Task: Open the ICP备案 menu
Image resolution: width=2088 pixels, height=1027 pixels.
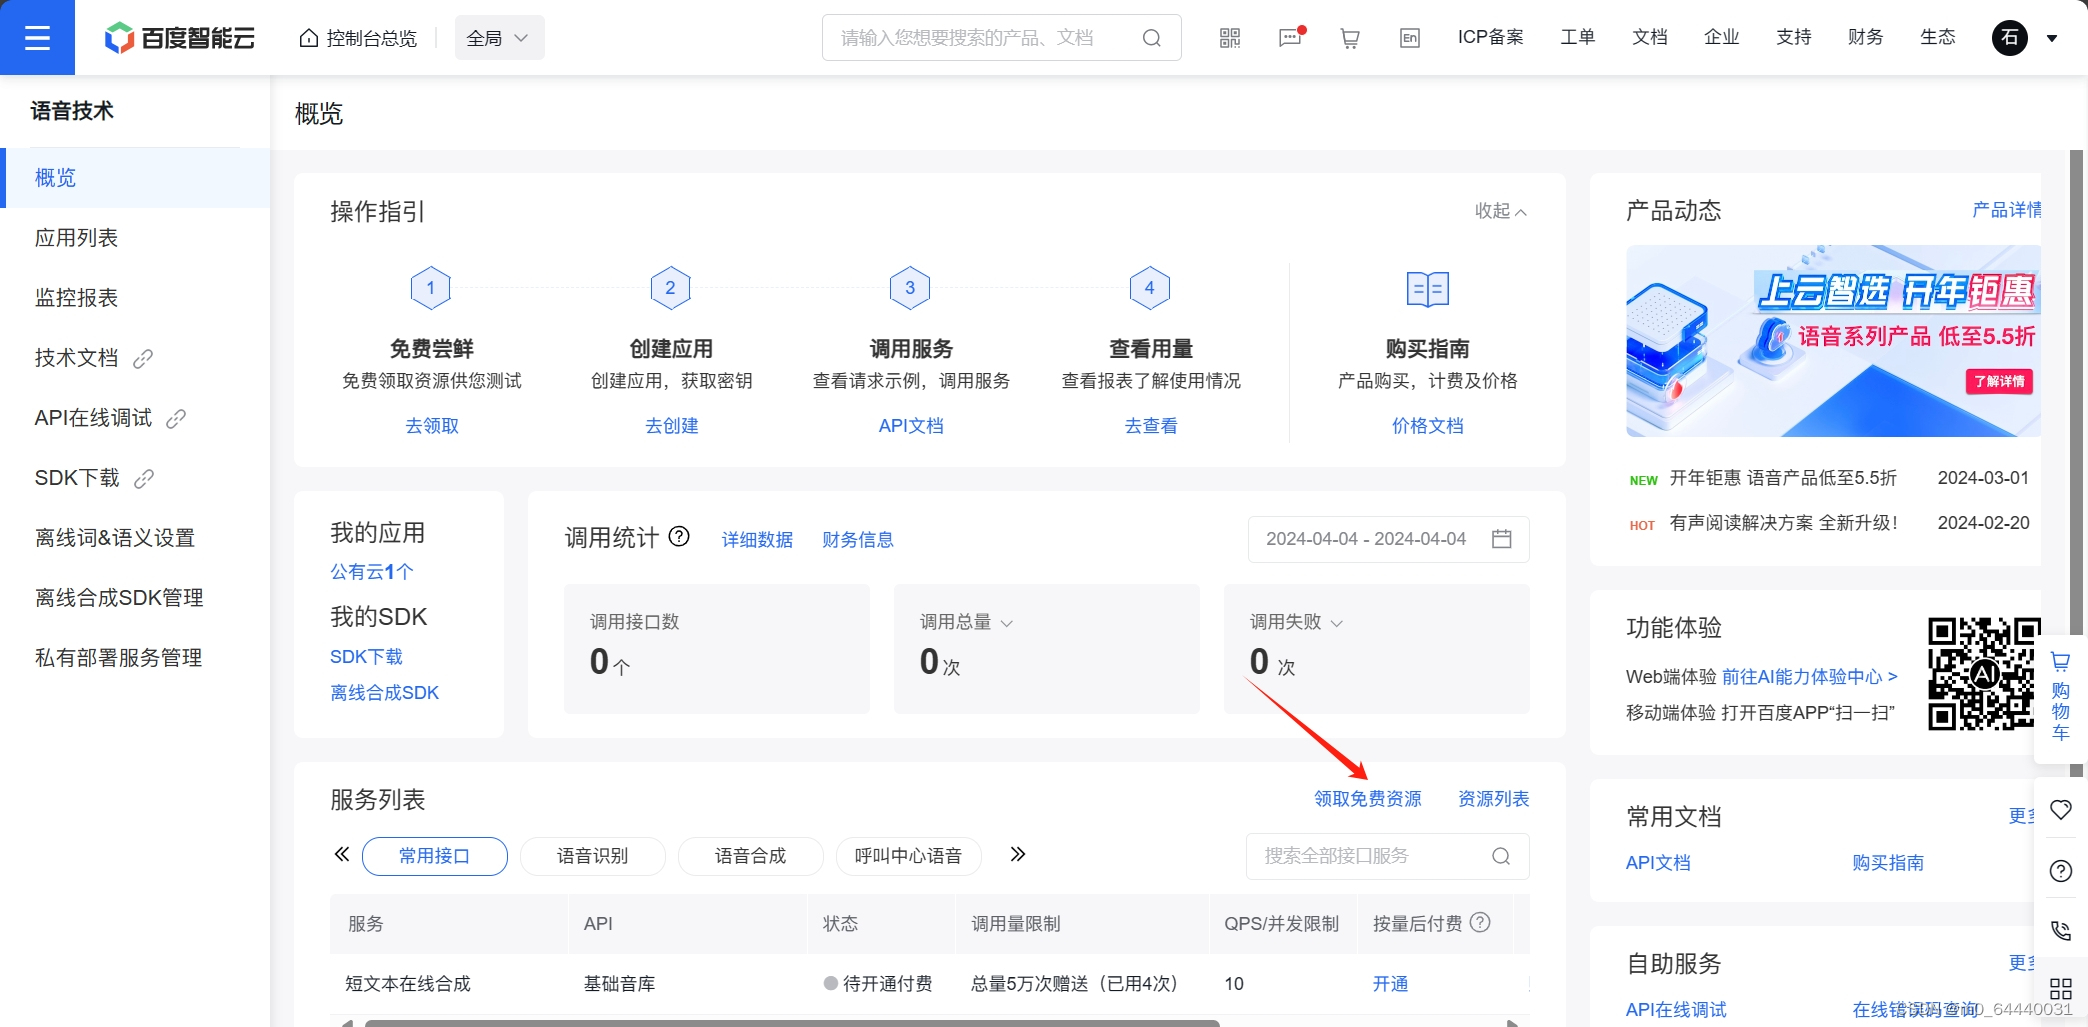Action: click(1491, 37)
